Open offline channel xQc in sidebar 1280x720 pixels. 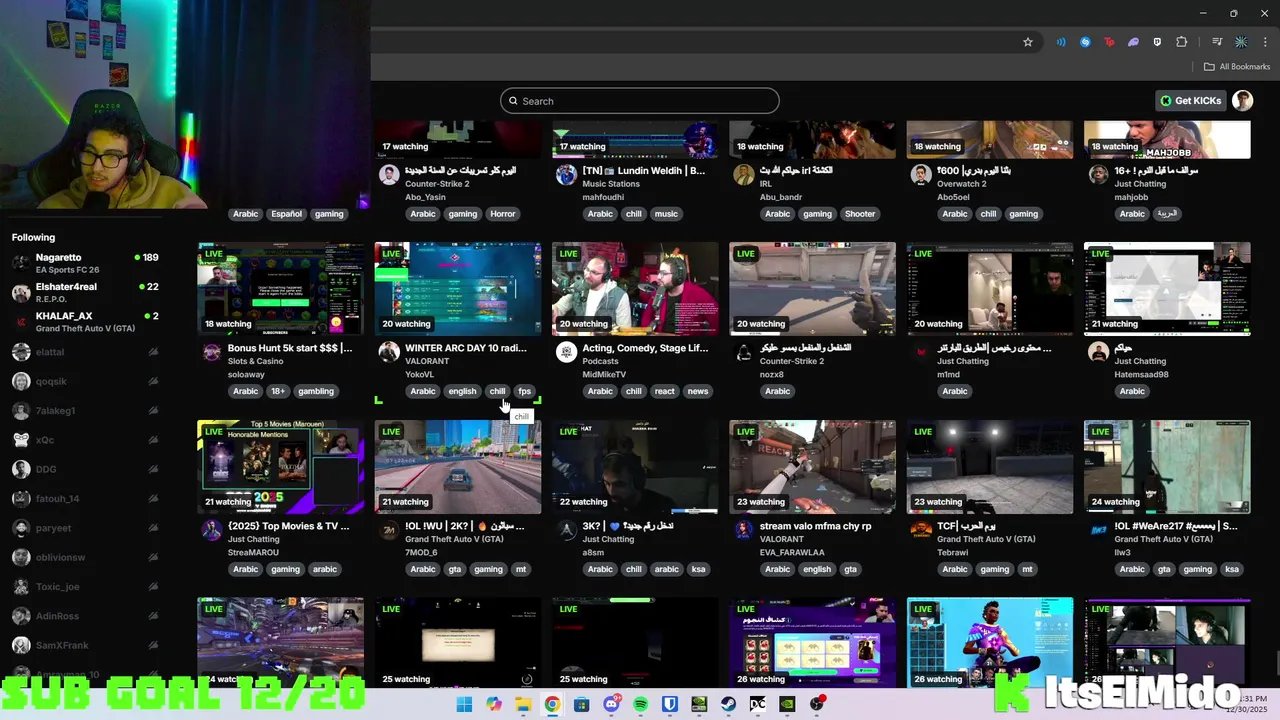click(85, 440)
